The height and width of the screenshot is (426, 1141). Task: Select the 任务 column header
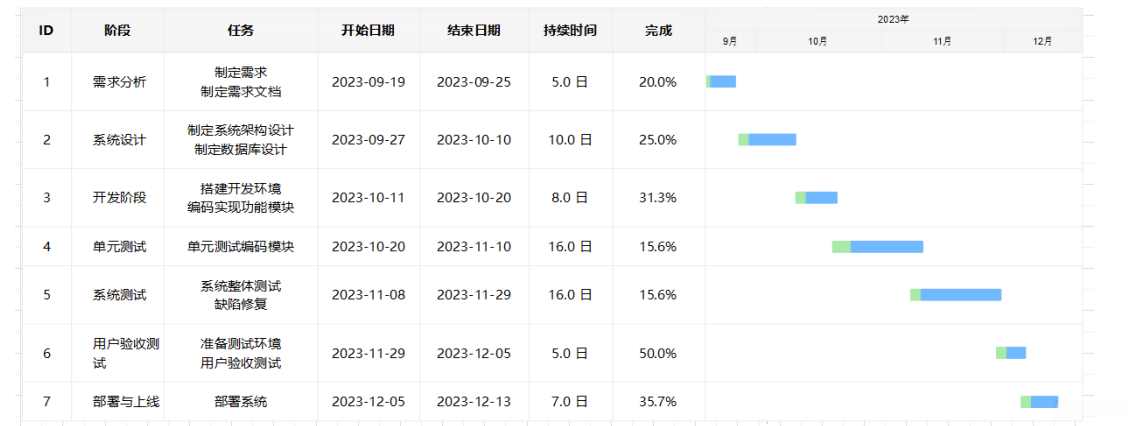point(241,30)
